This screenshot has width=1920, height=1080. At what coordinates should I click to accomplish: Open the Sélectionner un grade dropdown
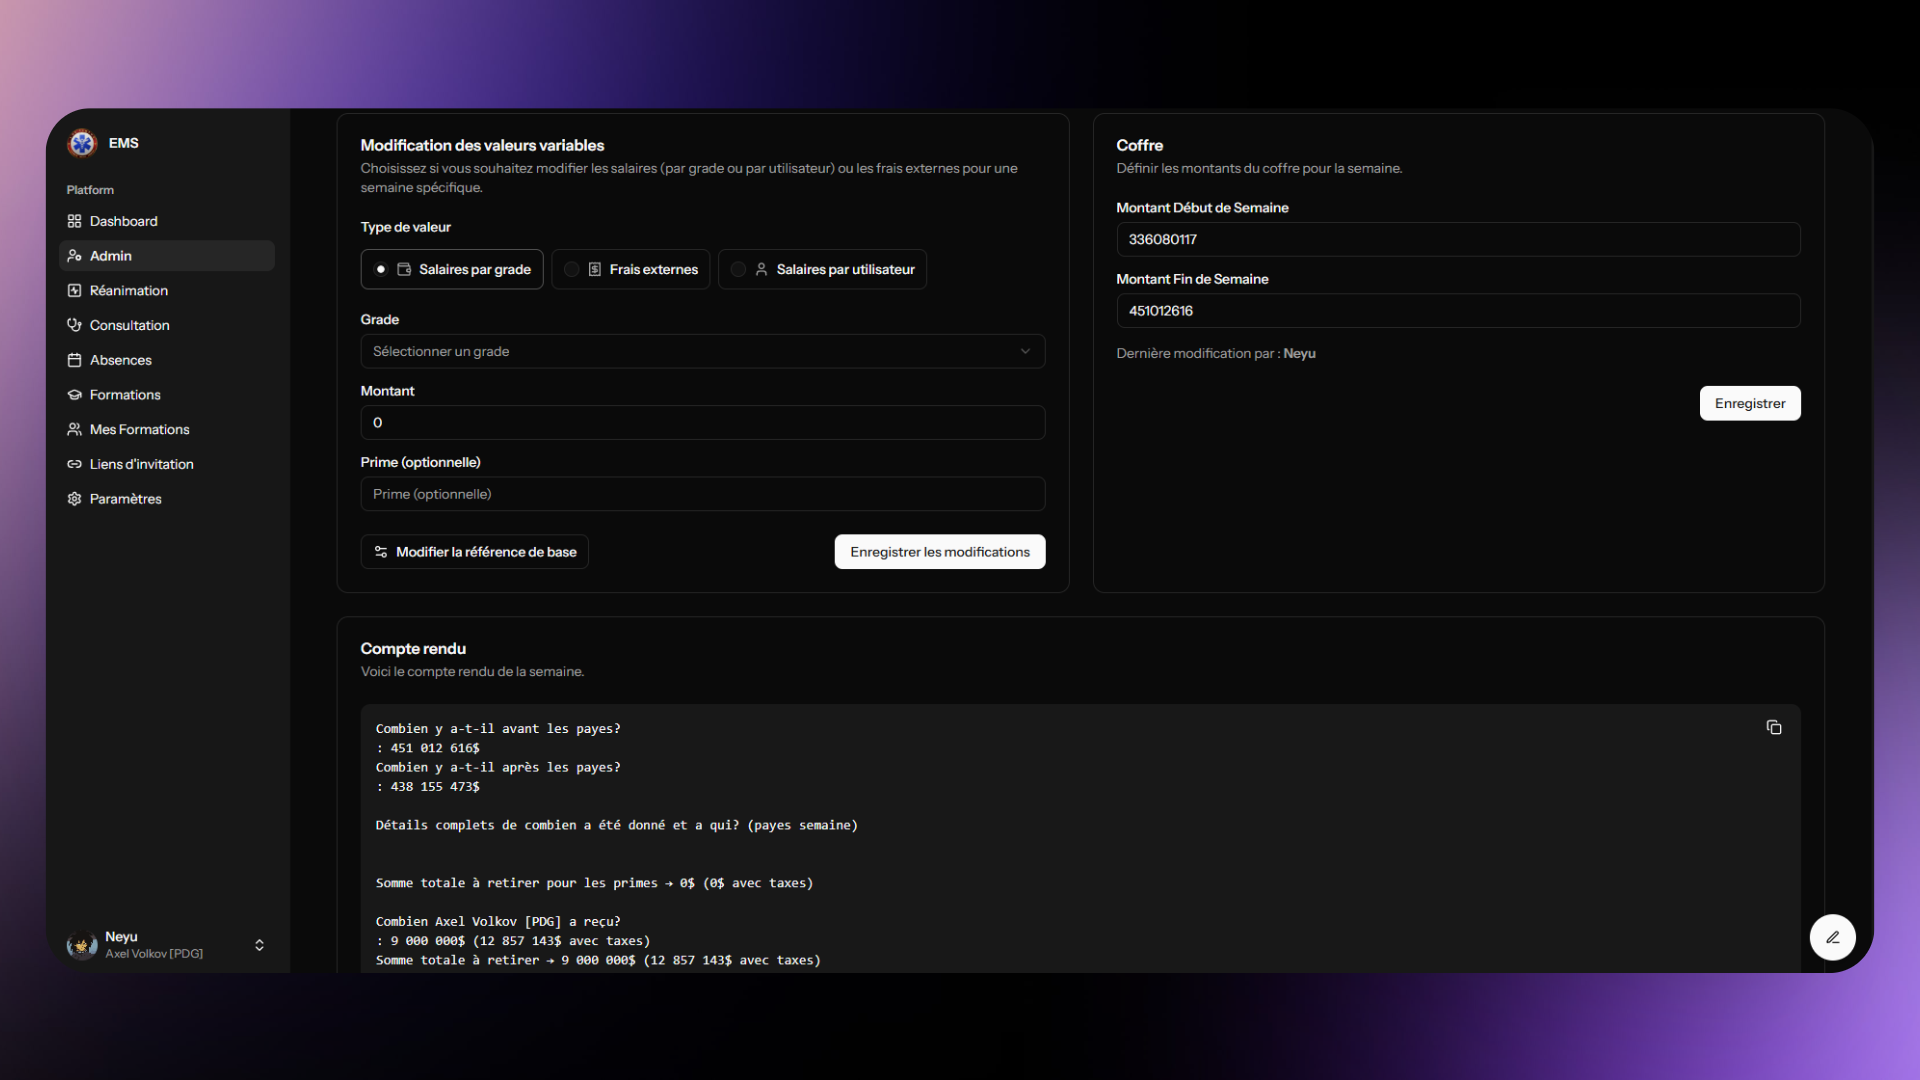click(702, 351)
